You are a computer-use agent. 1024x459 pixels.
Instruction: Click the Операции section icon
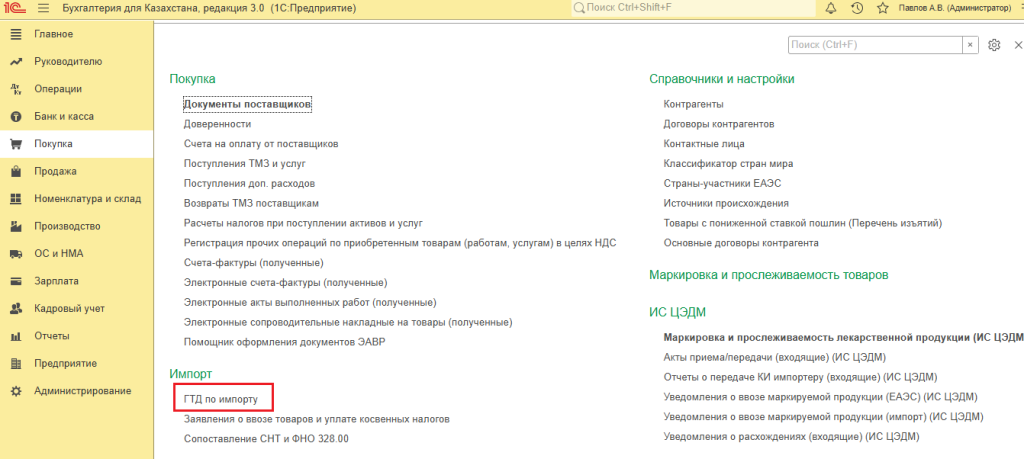(x=16, y=89)
